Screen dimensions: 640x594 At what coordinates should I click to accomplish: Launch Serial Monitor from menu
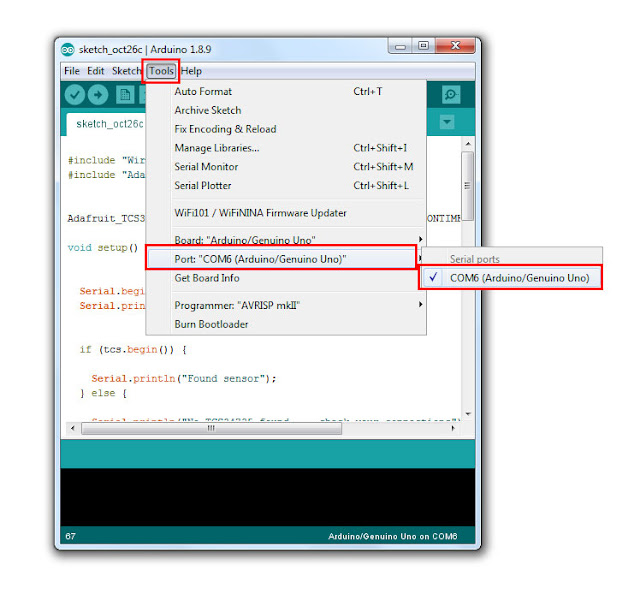pyautogui.click(x=286, y=167)
